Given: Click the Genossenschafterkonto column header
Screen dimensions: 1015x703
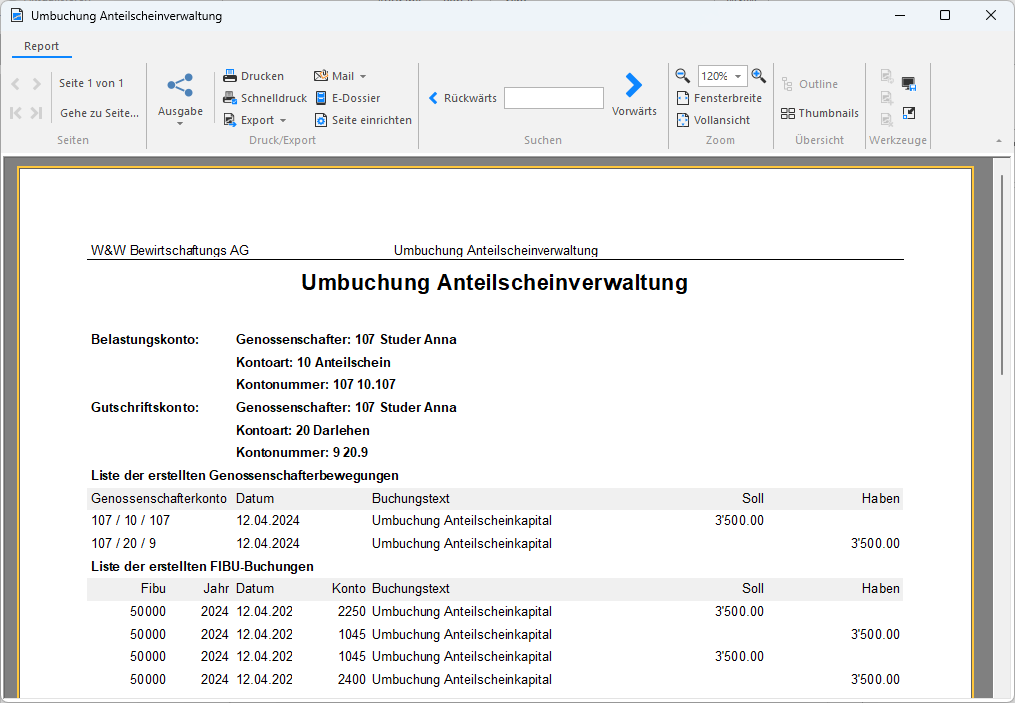Looking at the screenshot, I should tap(159, 498).
